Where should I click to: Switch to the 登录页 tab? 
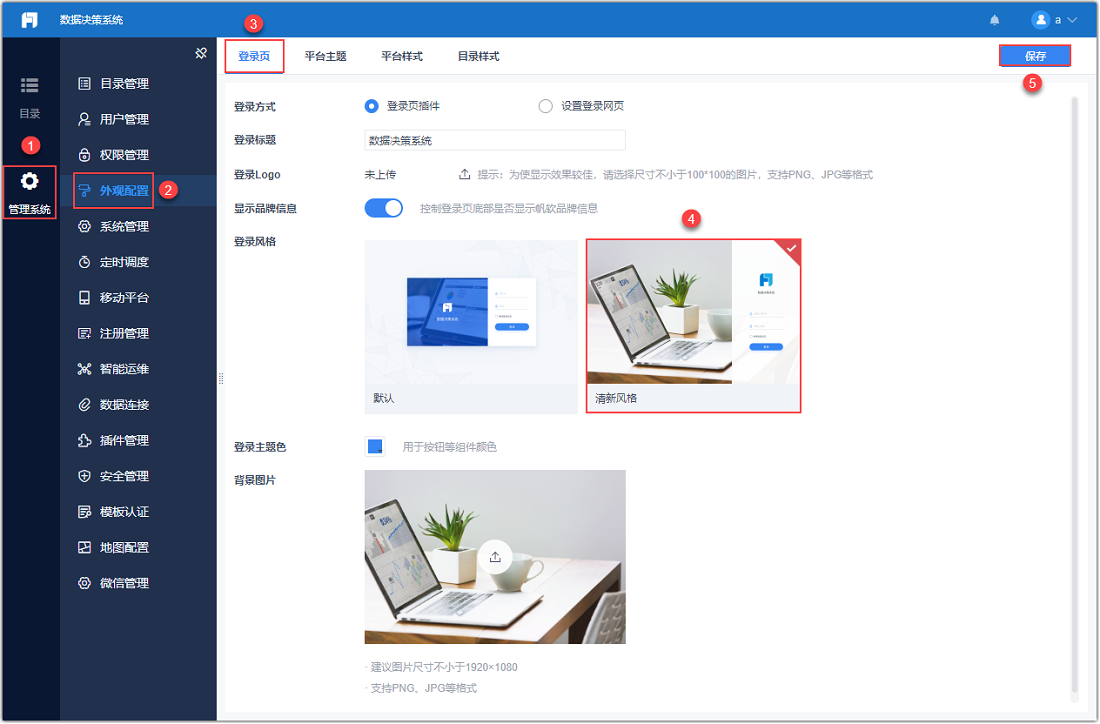pyautogui.click(x=254, y=56)
